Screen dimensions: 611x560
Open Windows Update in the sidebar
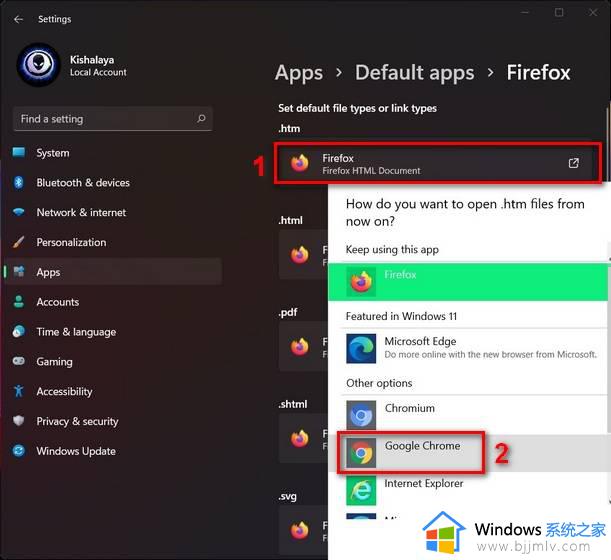pos(113,451)
